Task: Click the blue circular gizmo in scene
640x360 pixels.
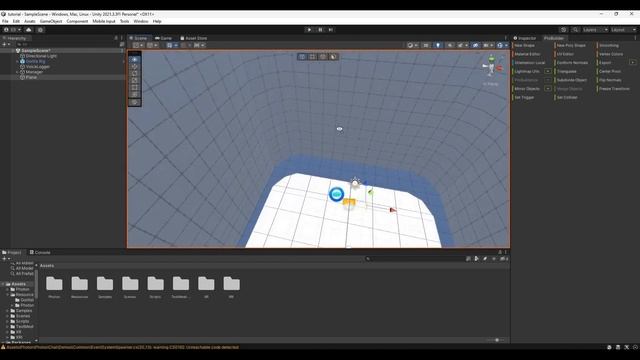Action: [x=336, y=194]
